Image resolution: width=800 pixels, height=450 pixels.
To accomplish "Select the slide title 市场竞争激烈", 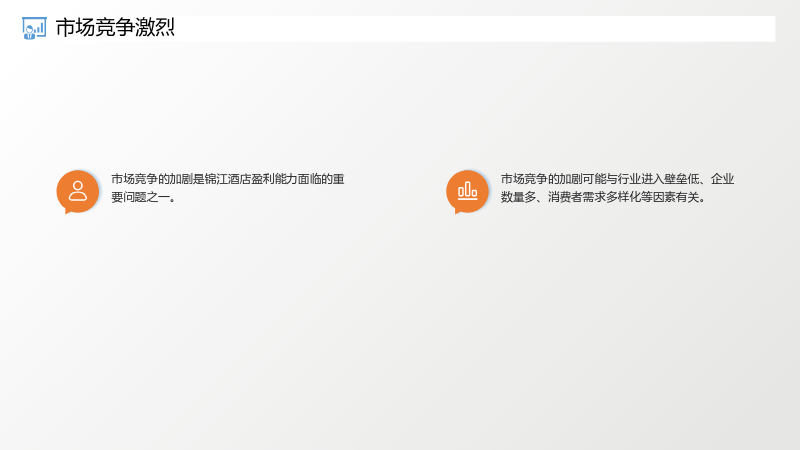I will [x=115, y=28].
